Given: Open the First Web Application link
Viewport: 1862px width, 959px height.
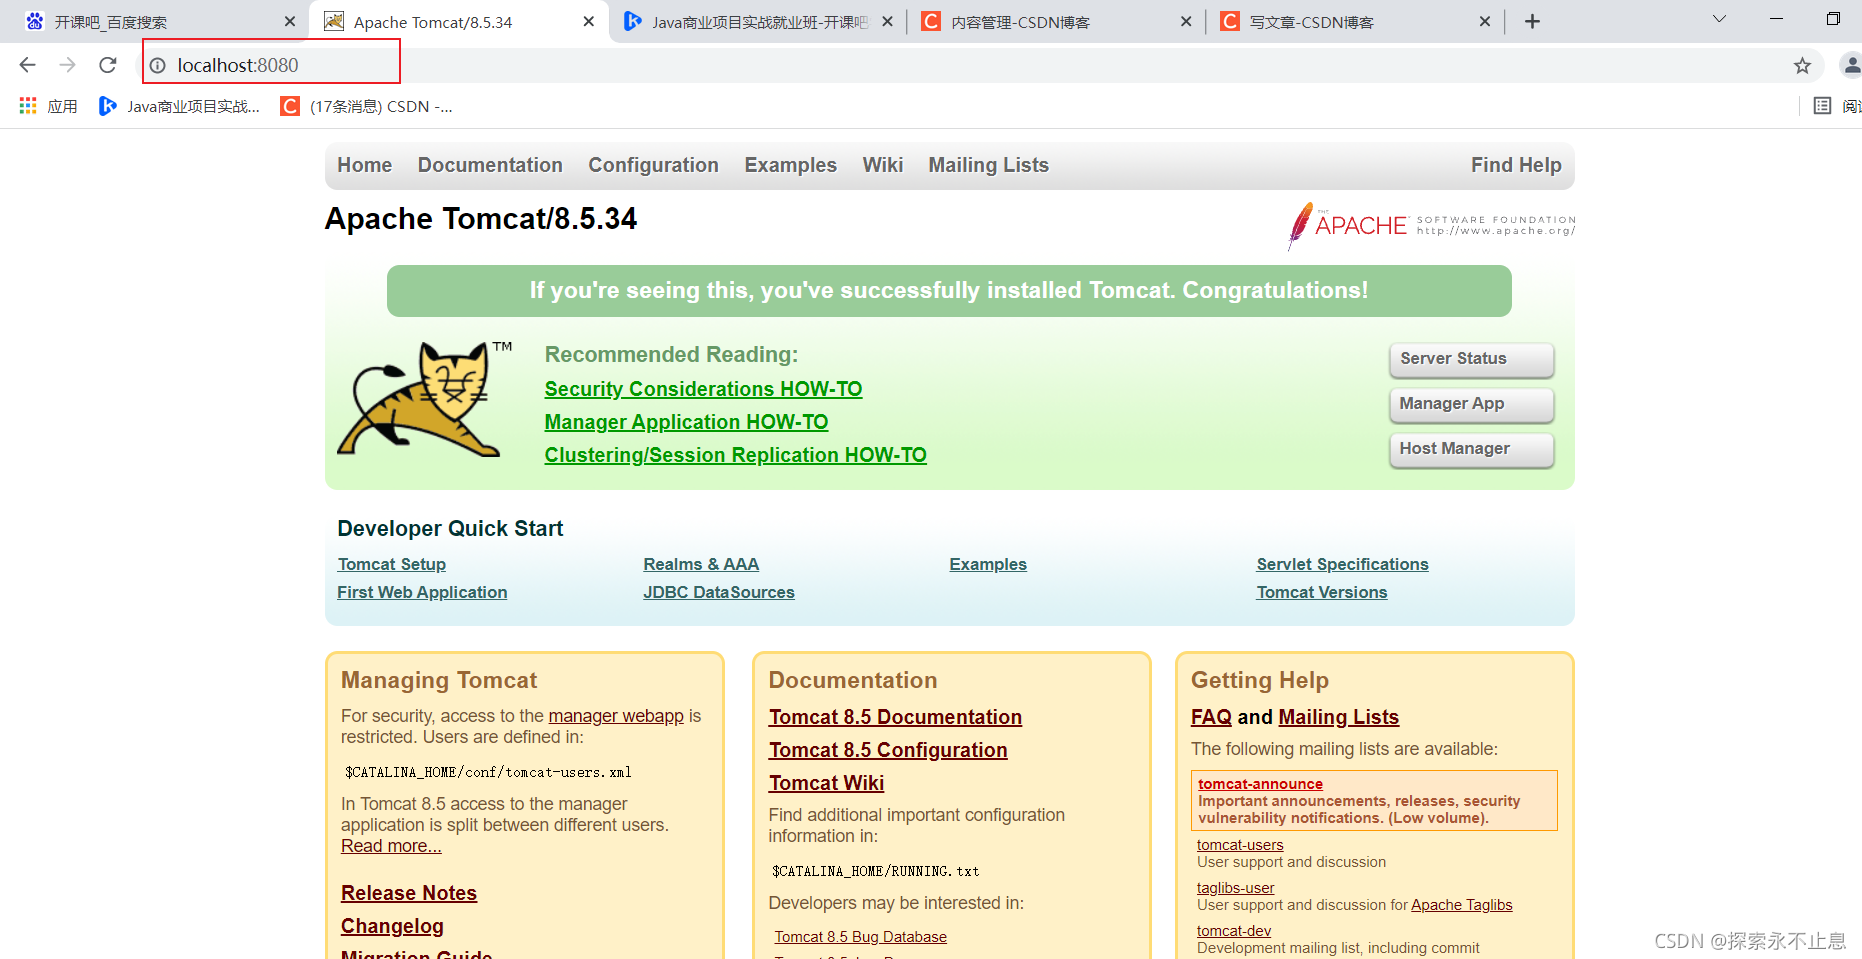Looking at the screenshot, I should click(422, 592).
